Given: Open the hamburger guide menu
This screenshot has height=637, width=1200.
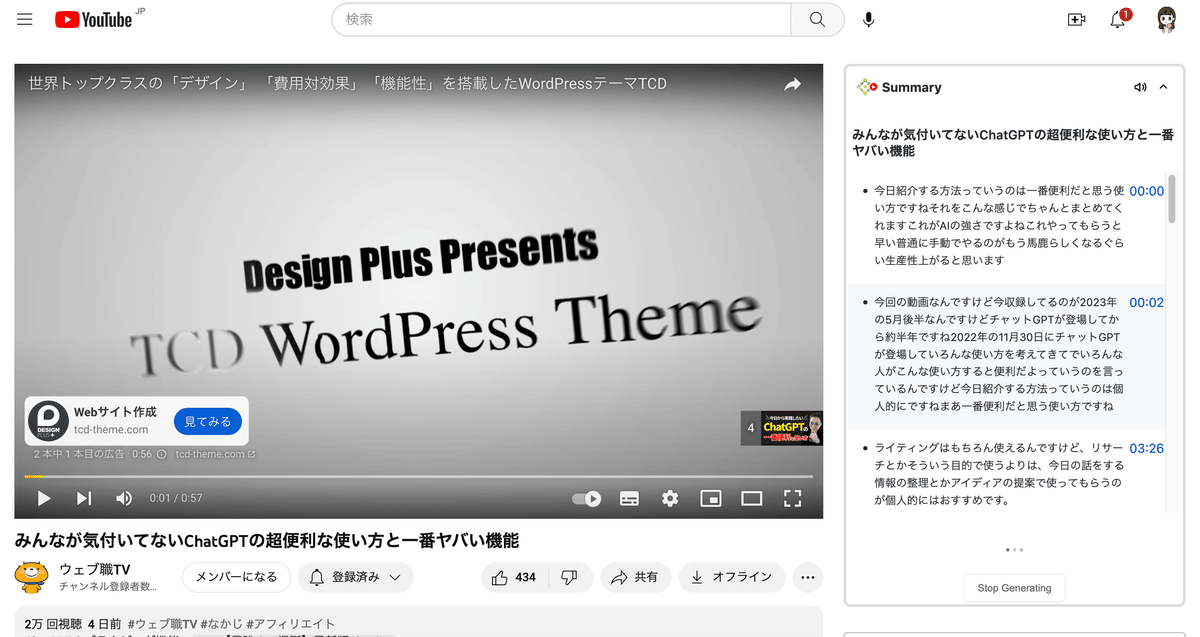Looking at the screenshot, I should (24, 19).
